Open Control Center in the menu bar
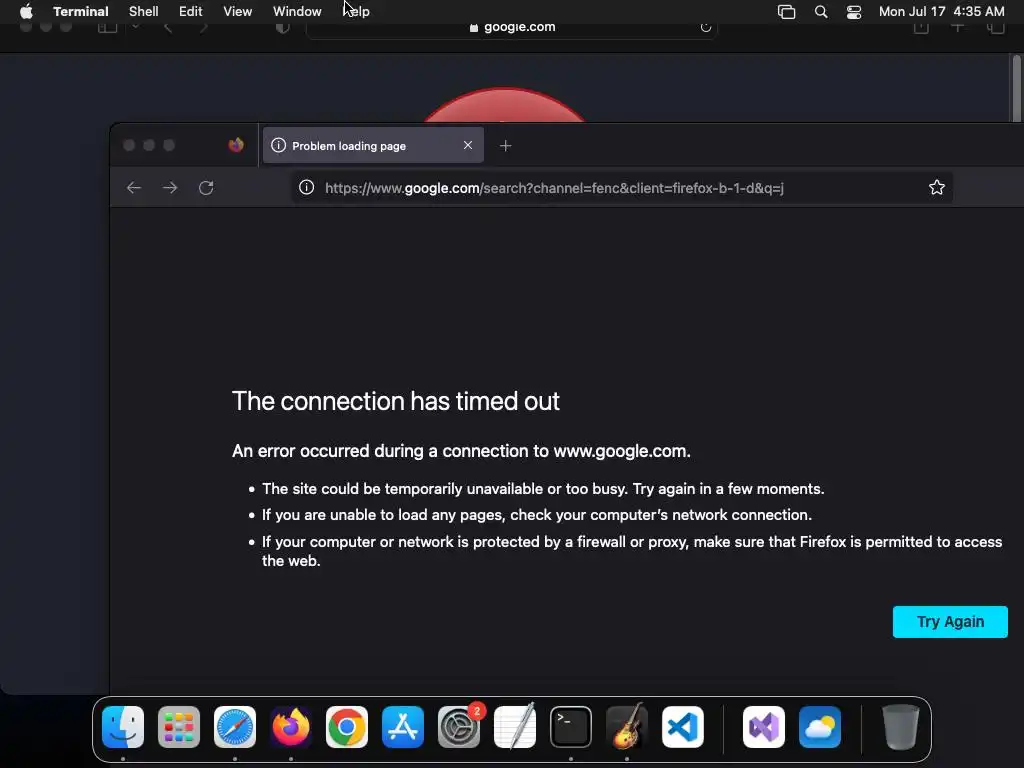 (x=854, y=12)
